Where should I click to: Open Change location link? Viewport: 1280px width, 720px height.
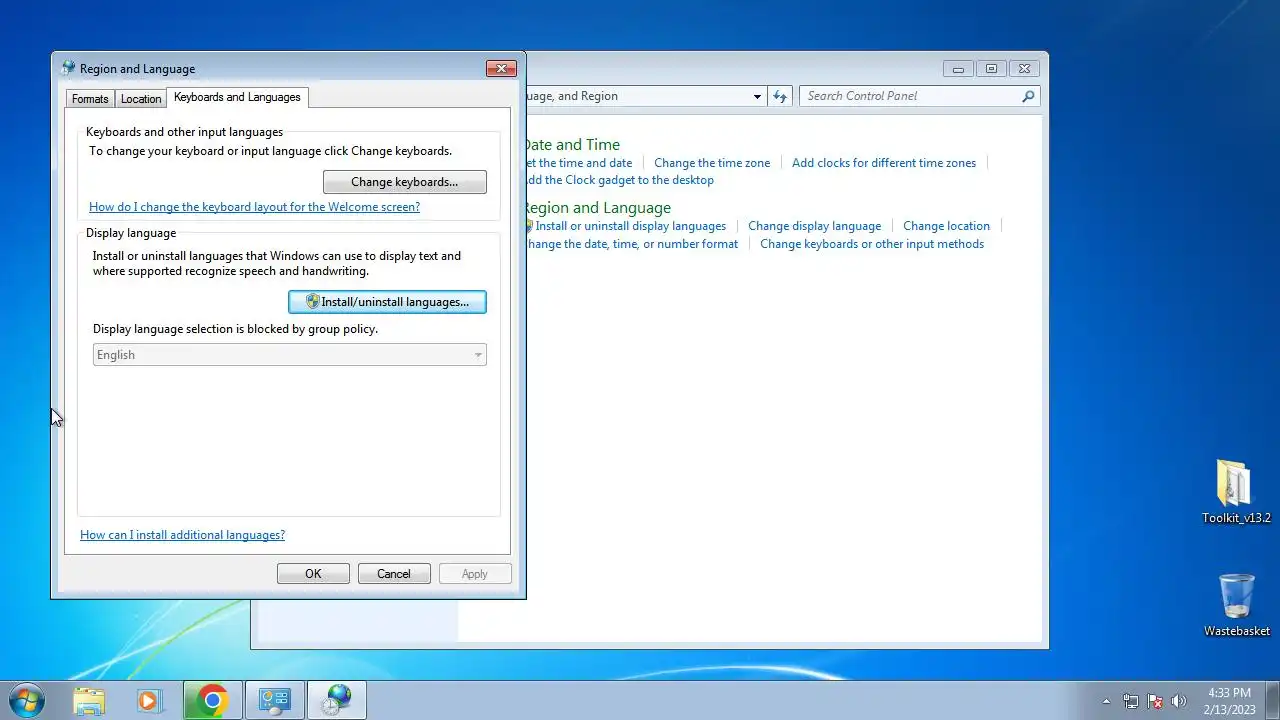[x=946, y=226]
